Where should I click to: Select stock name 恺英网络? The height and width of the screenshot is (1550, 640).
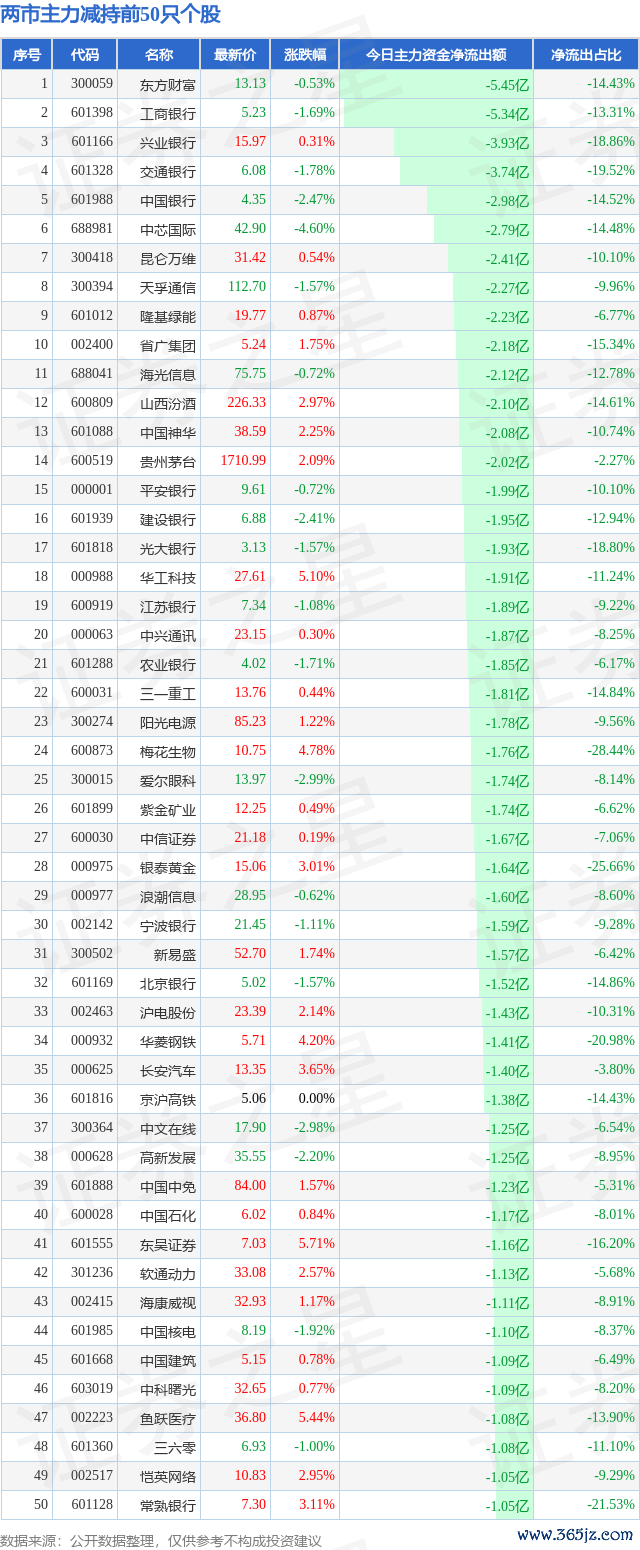(168, 1477)
